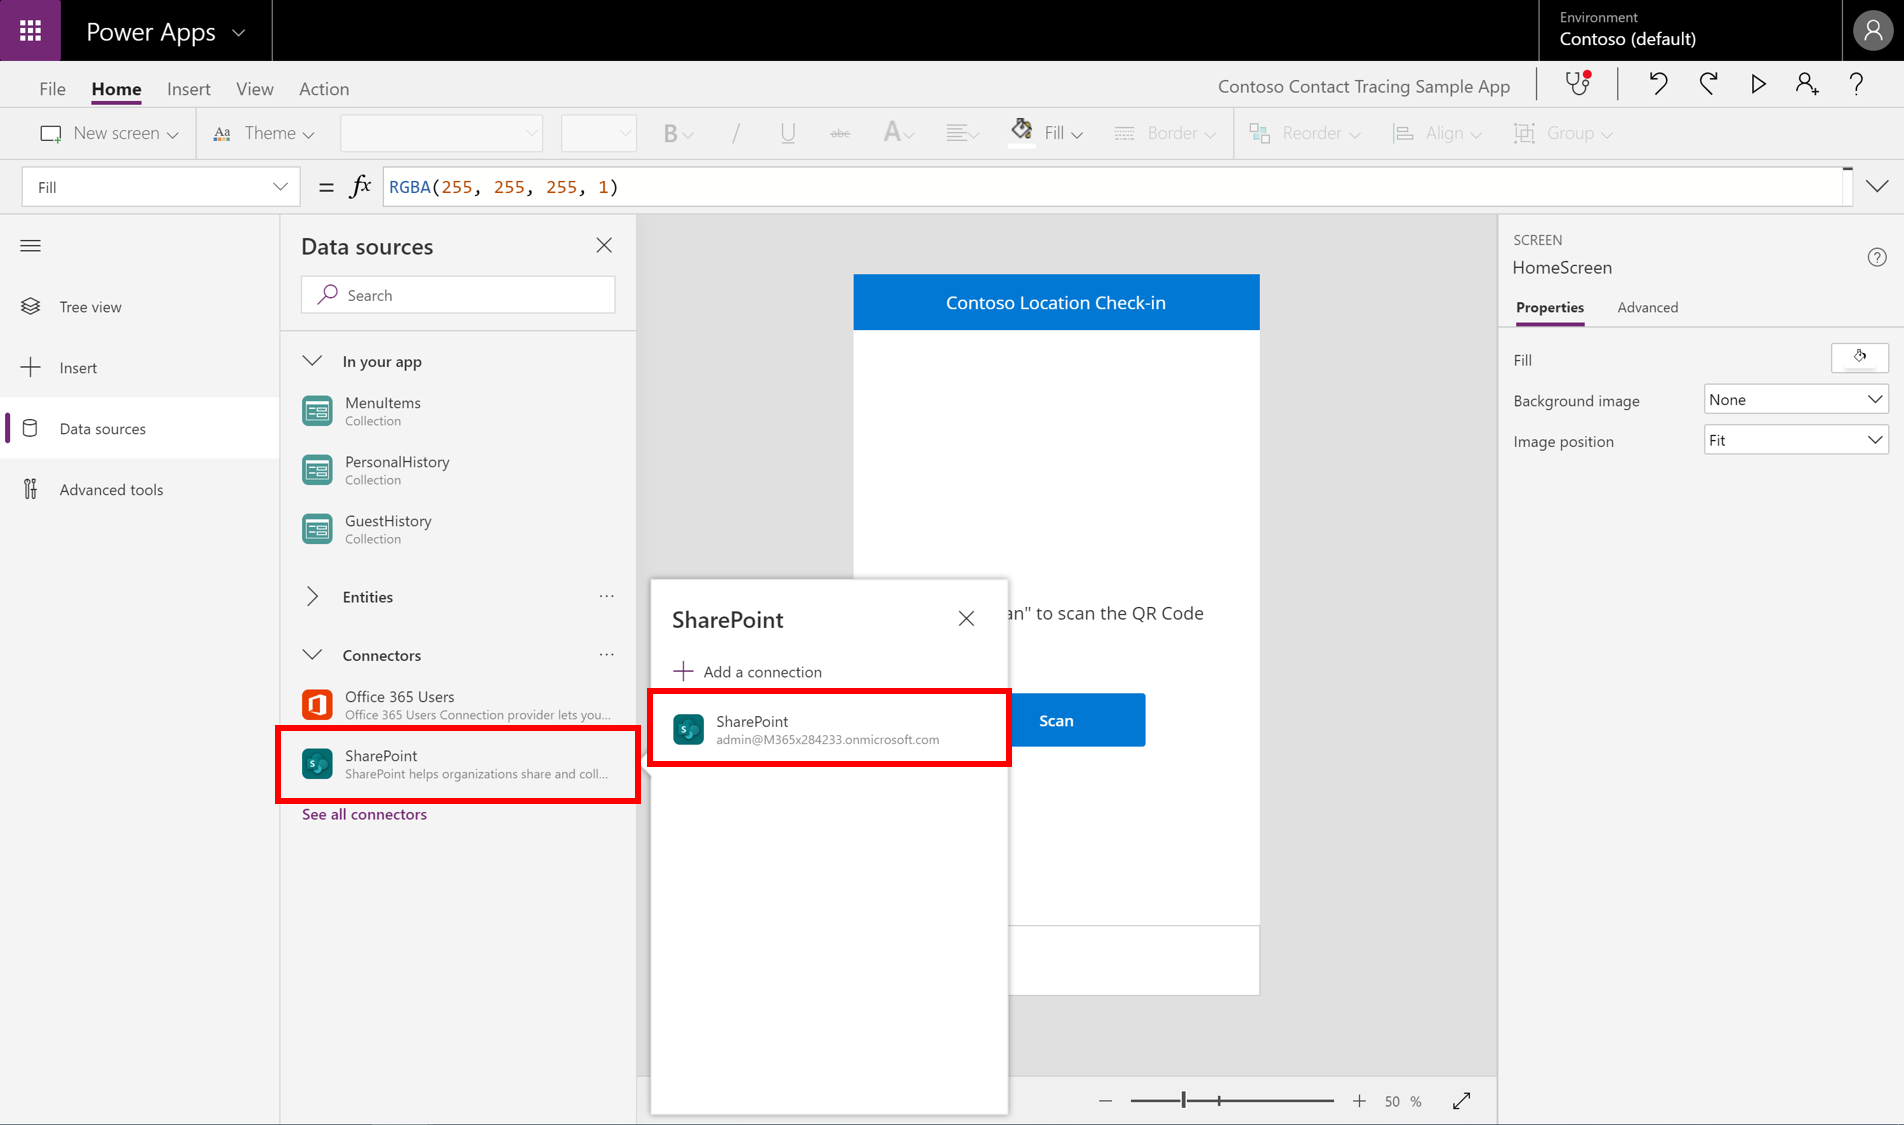1904x1125 pixels.
Task: Open the App checker stethoscope icon
Action: [1578, 83]
